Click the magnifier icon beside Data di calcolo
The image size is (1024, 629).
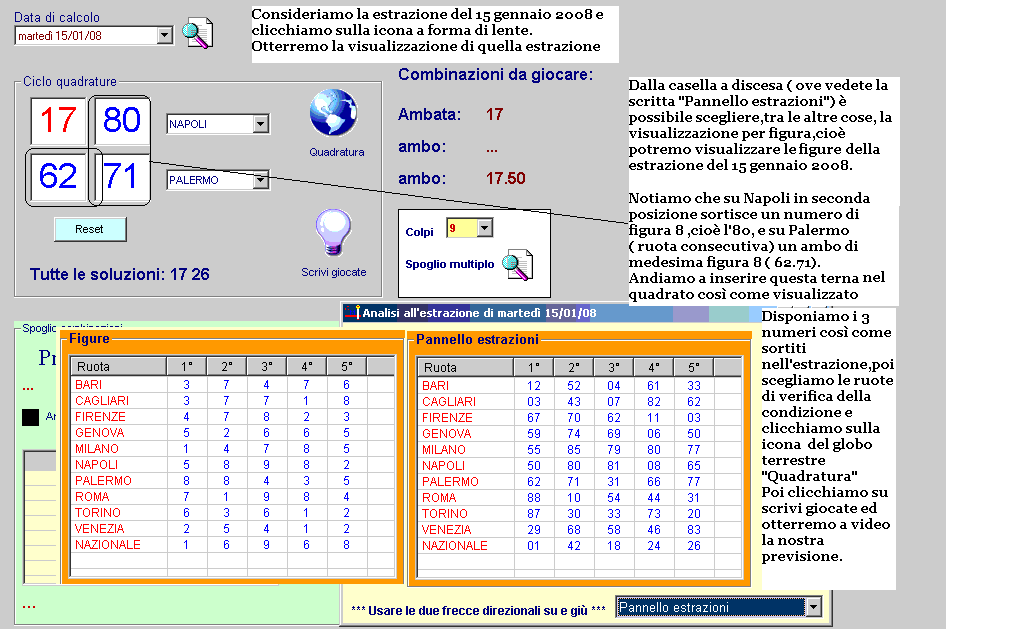197,33
